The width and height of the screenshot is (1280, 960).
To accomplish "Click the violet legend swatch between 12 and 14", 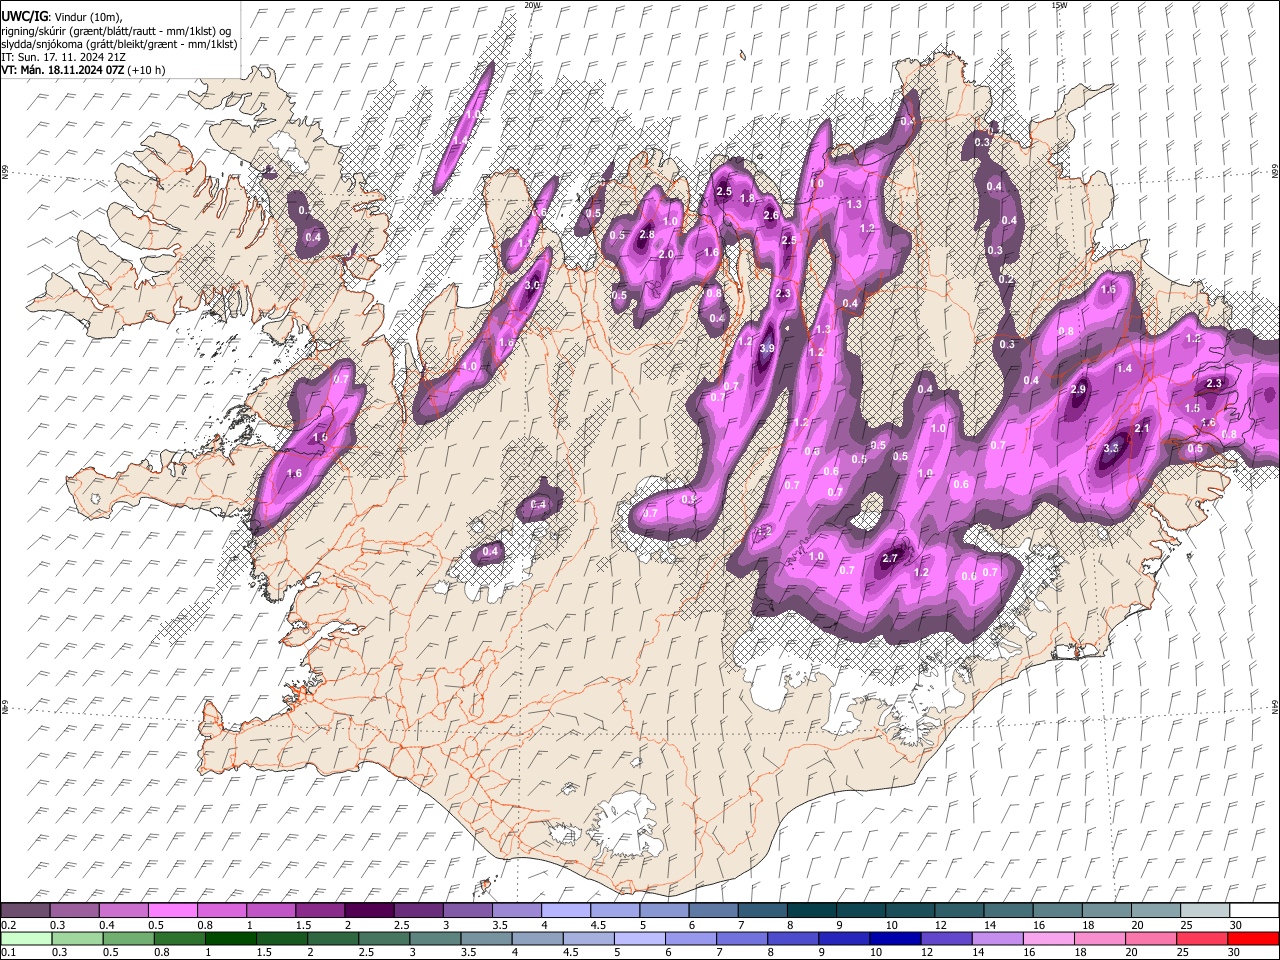I will [x=946, y=938].
